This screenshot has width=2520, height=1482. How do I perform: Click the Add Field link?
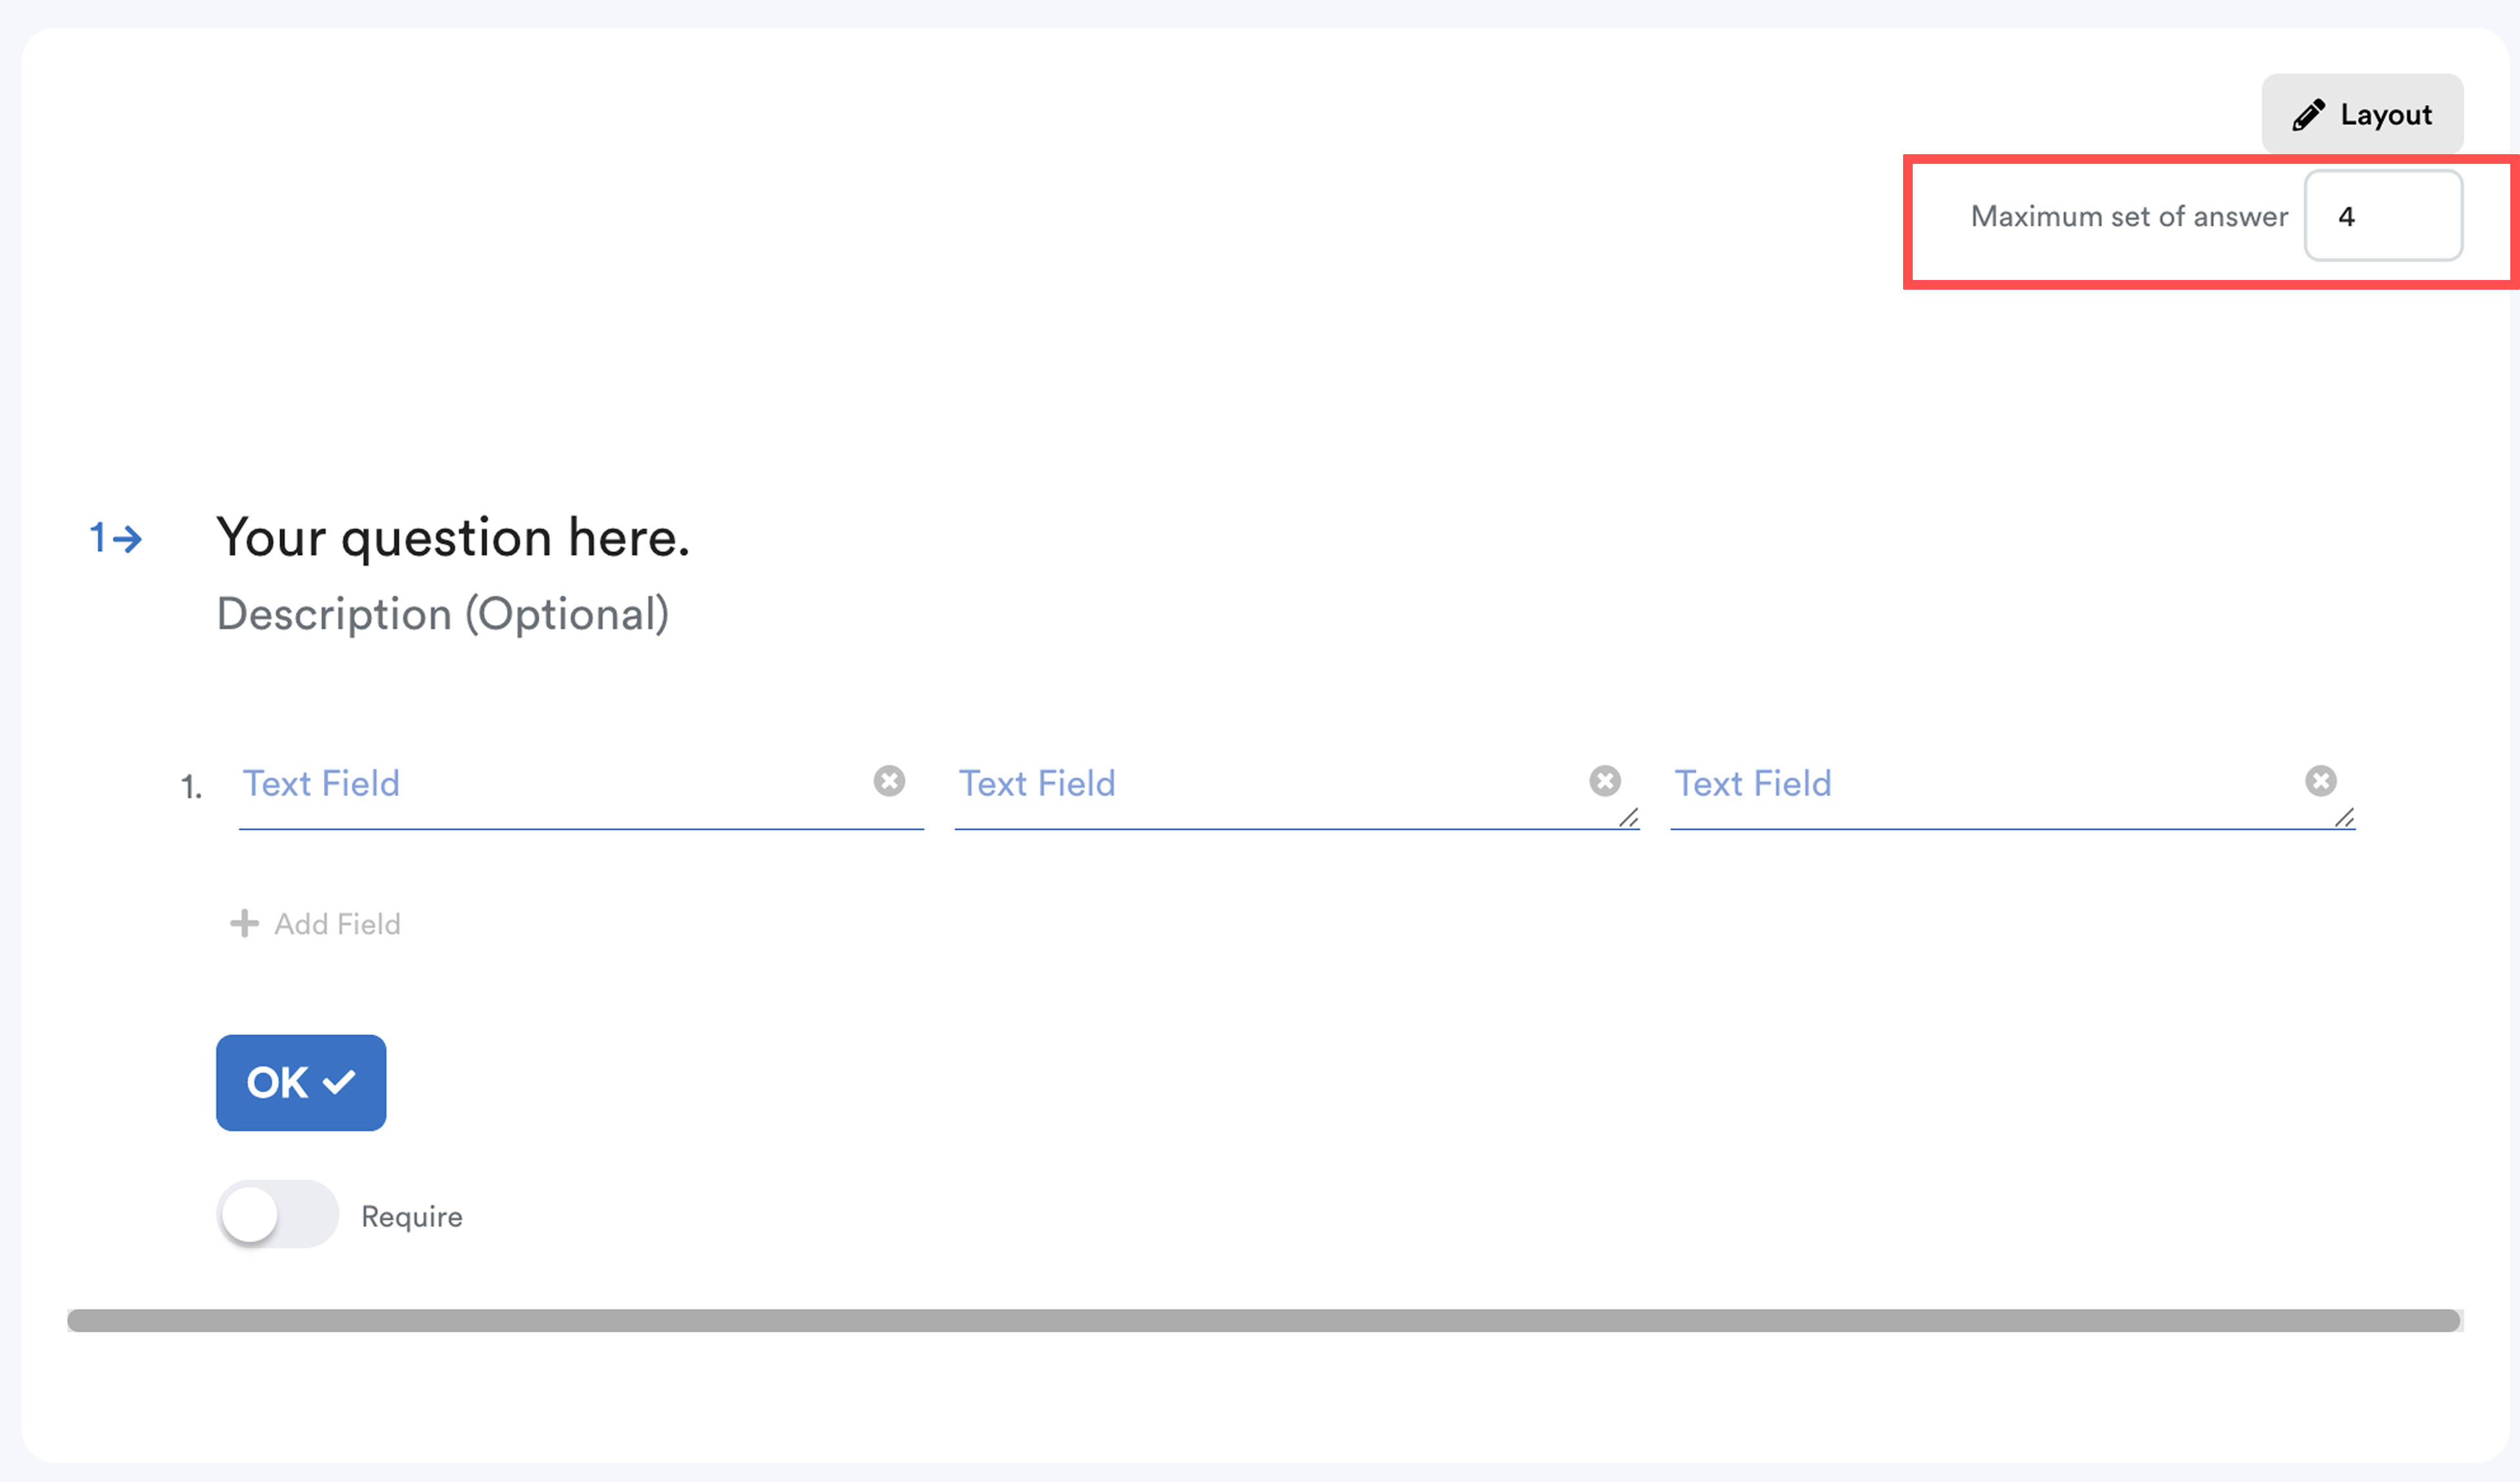pyautogui.click(x=337, y=924)
